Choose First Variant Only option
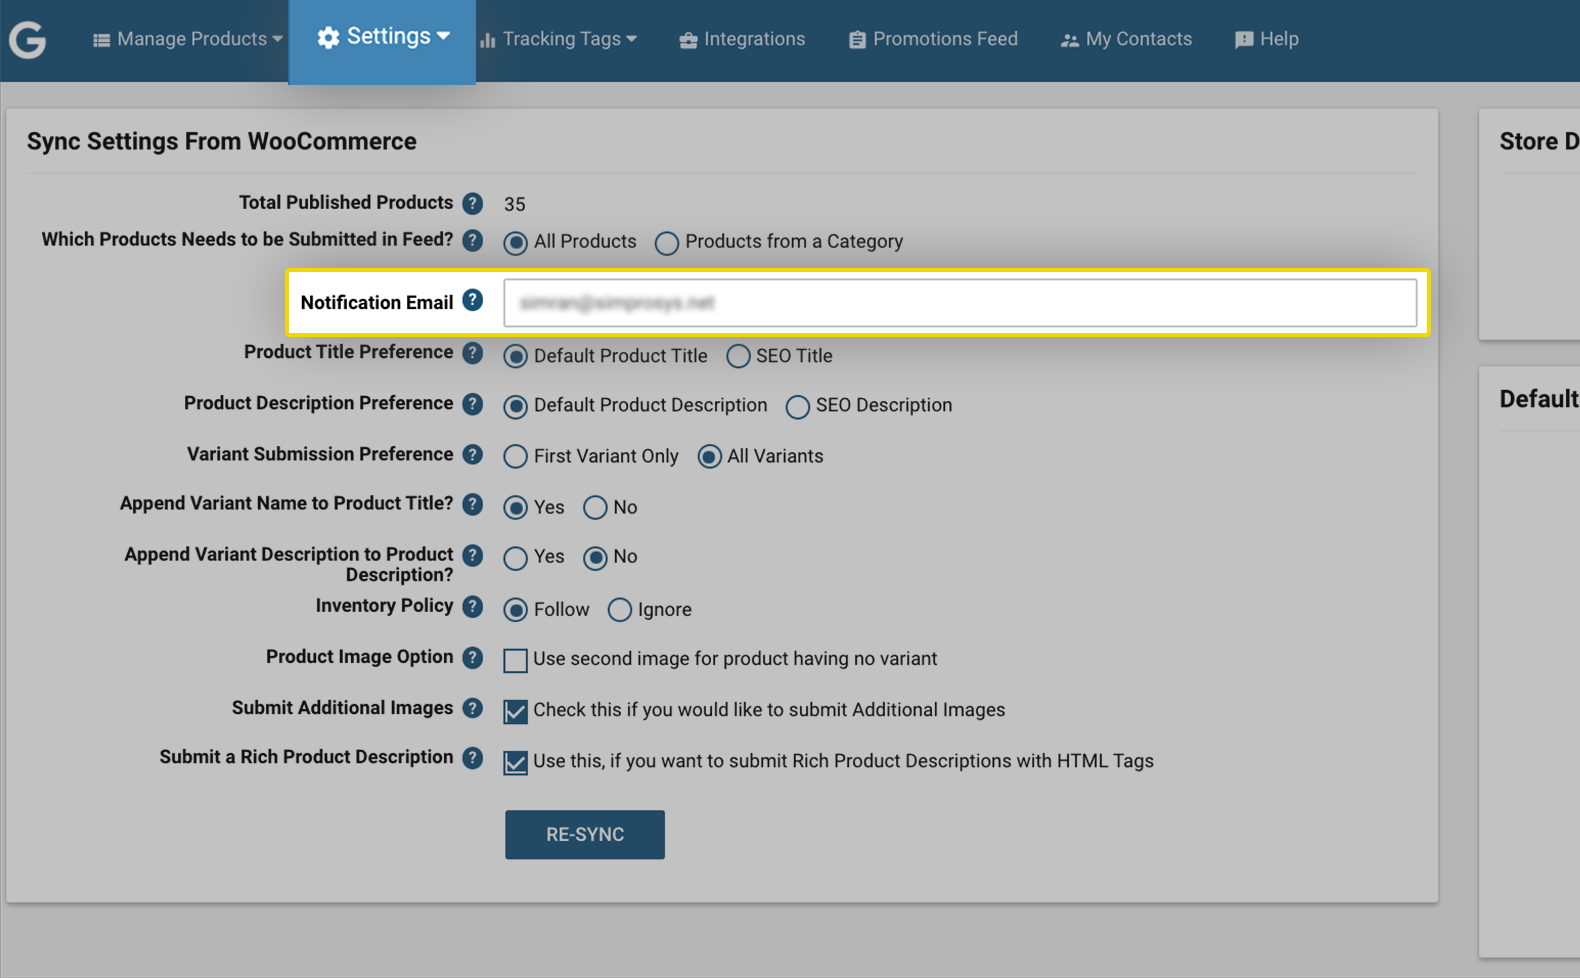Viewport: 1580px width, 978px height. 515,457
